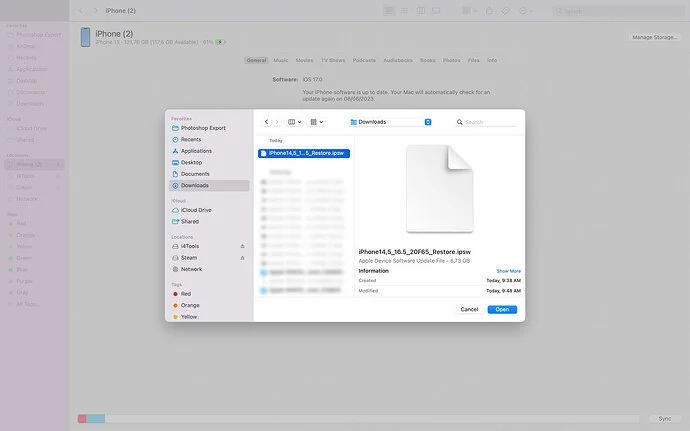This screenshot has height=431, width=690.
Task: Switch to the Info tab
Action: 492,60
